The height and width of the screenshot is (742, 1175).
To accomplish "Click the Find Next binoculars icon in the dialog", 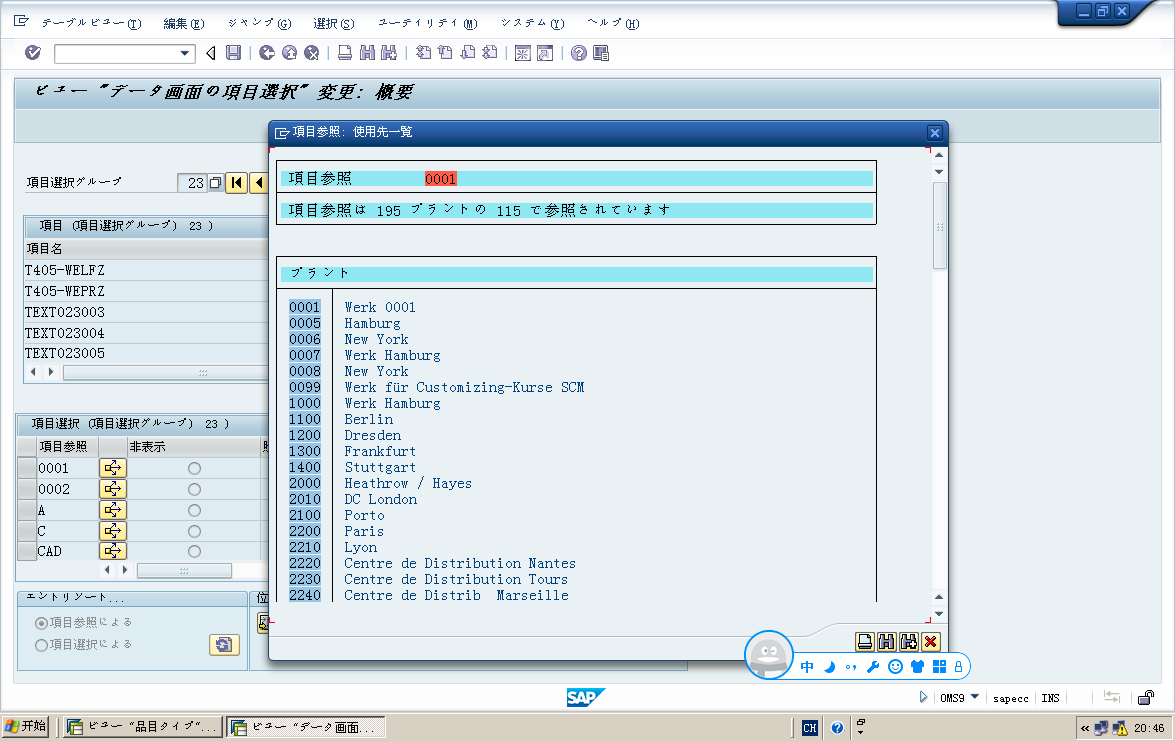I will pyautogui.click(x=908, y=643).
